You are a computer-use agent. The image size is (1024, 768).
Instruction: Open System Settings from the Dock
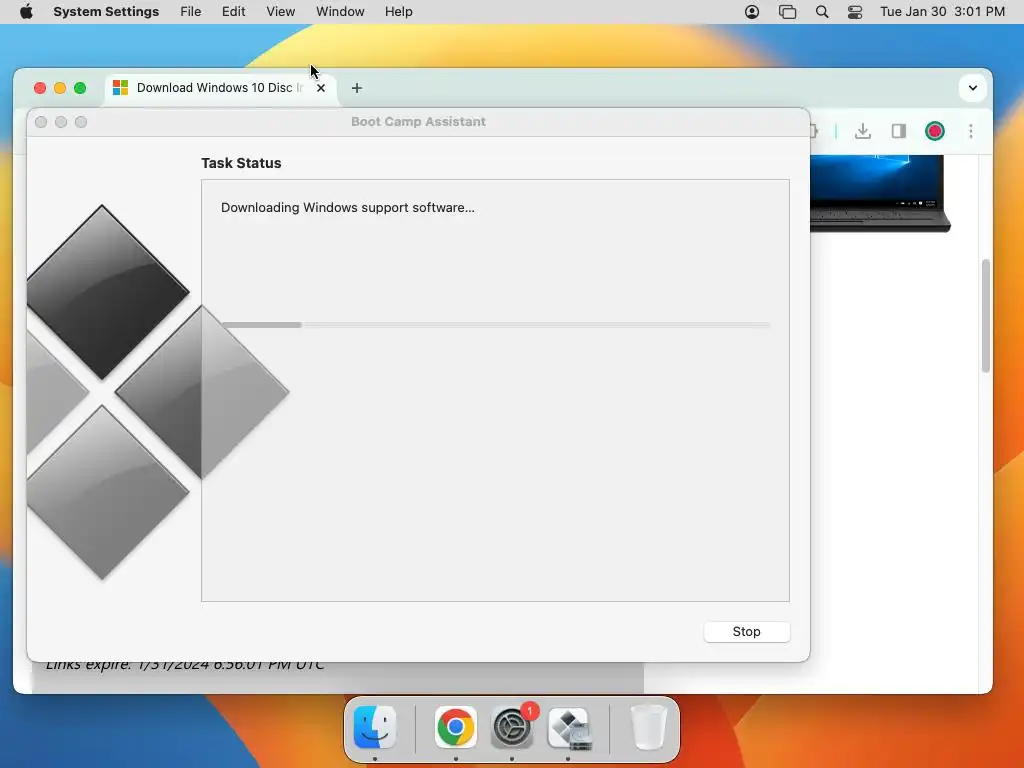click(x=512, y=727)
